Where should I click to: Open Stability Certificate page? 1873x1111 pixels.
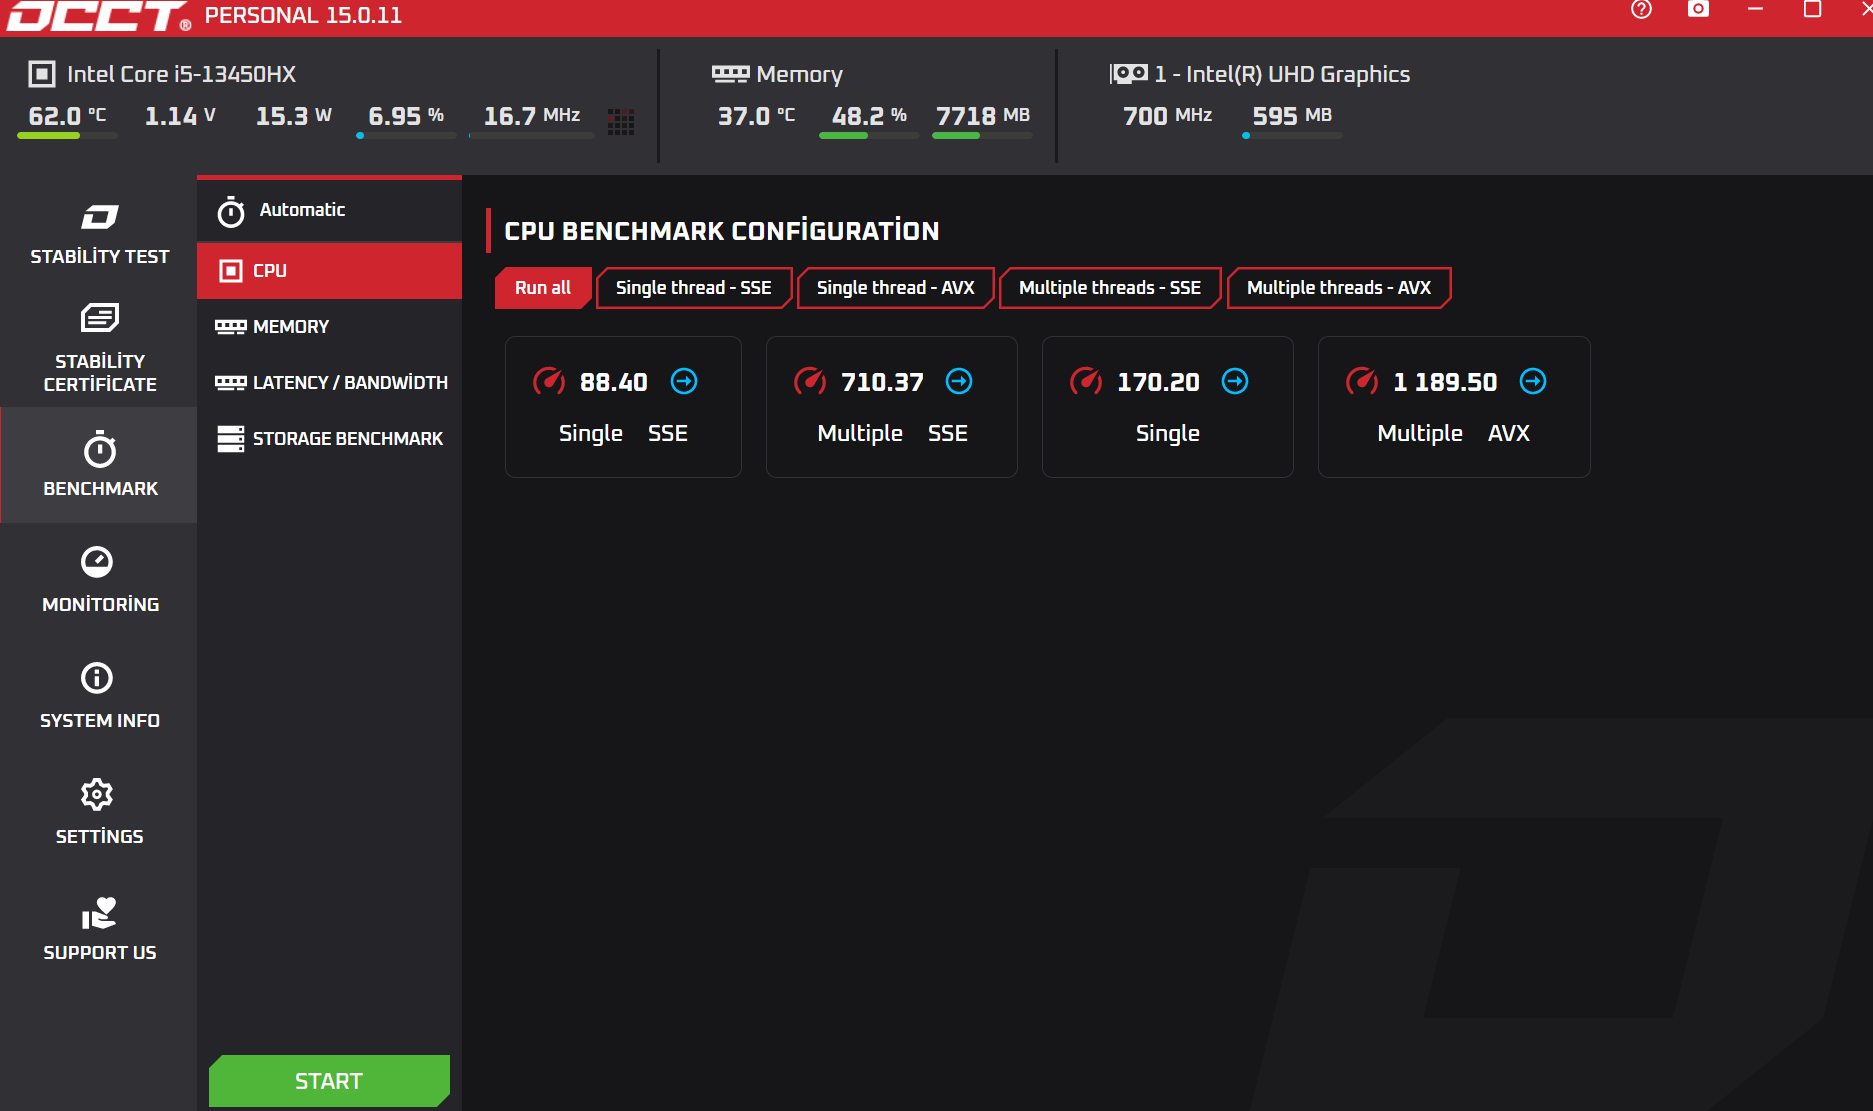coord(99,348)
